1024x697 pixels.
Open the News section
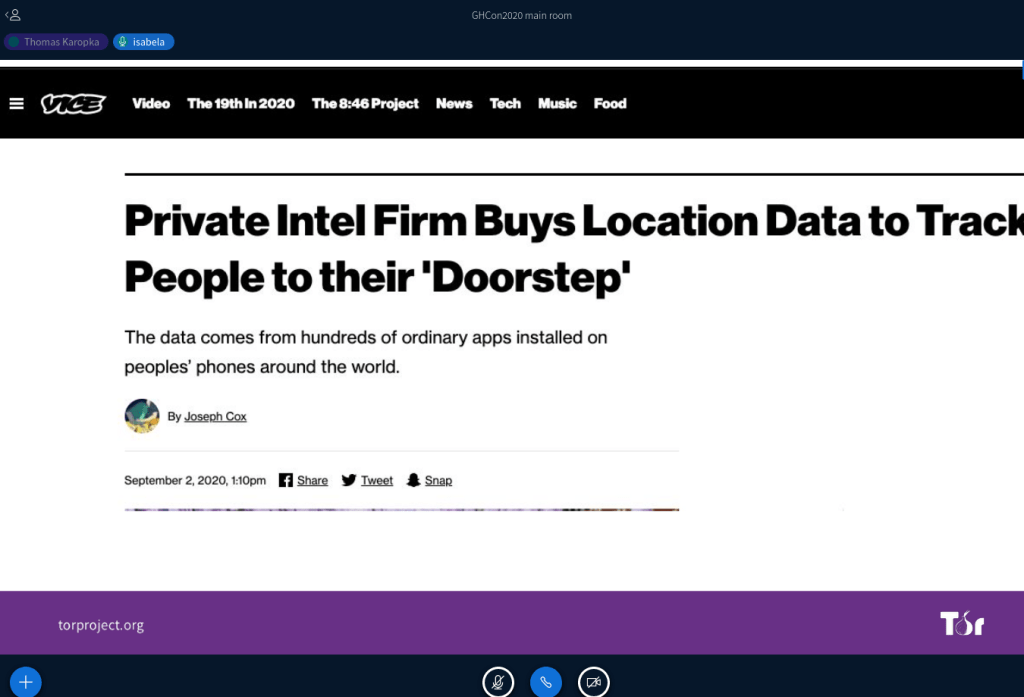[454, 104]
